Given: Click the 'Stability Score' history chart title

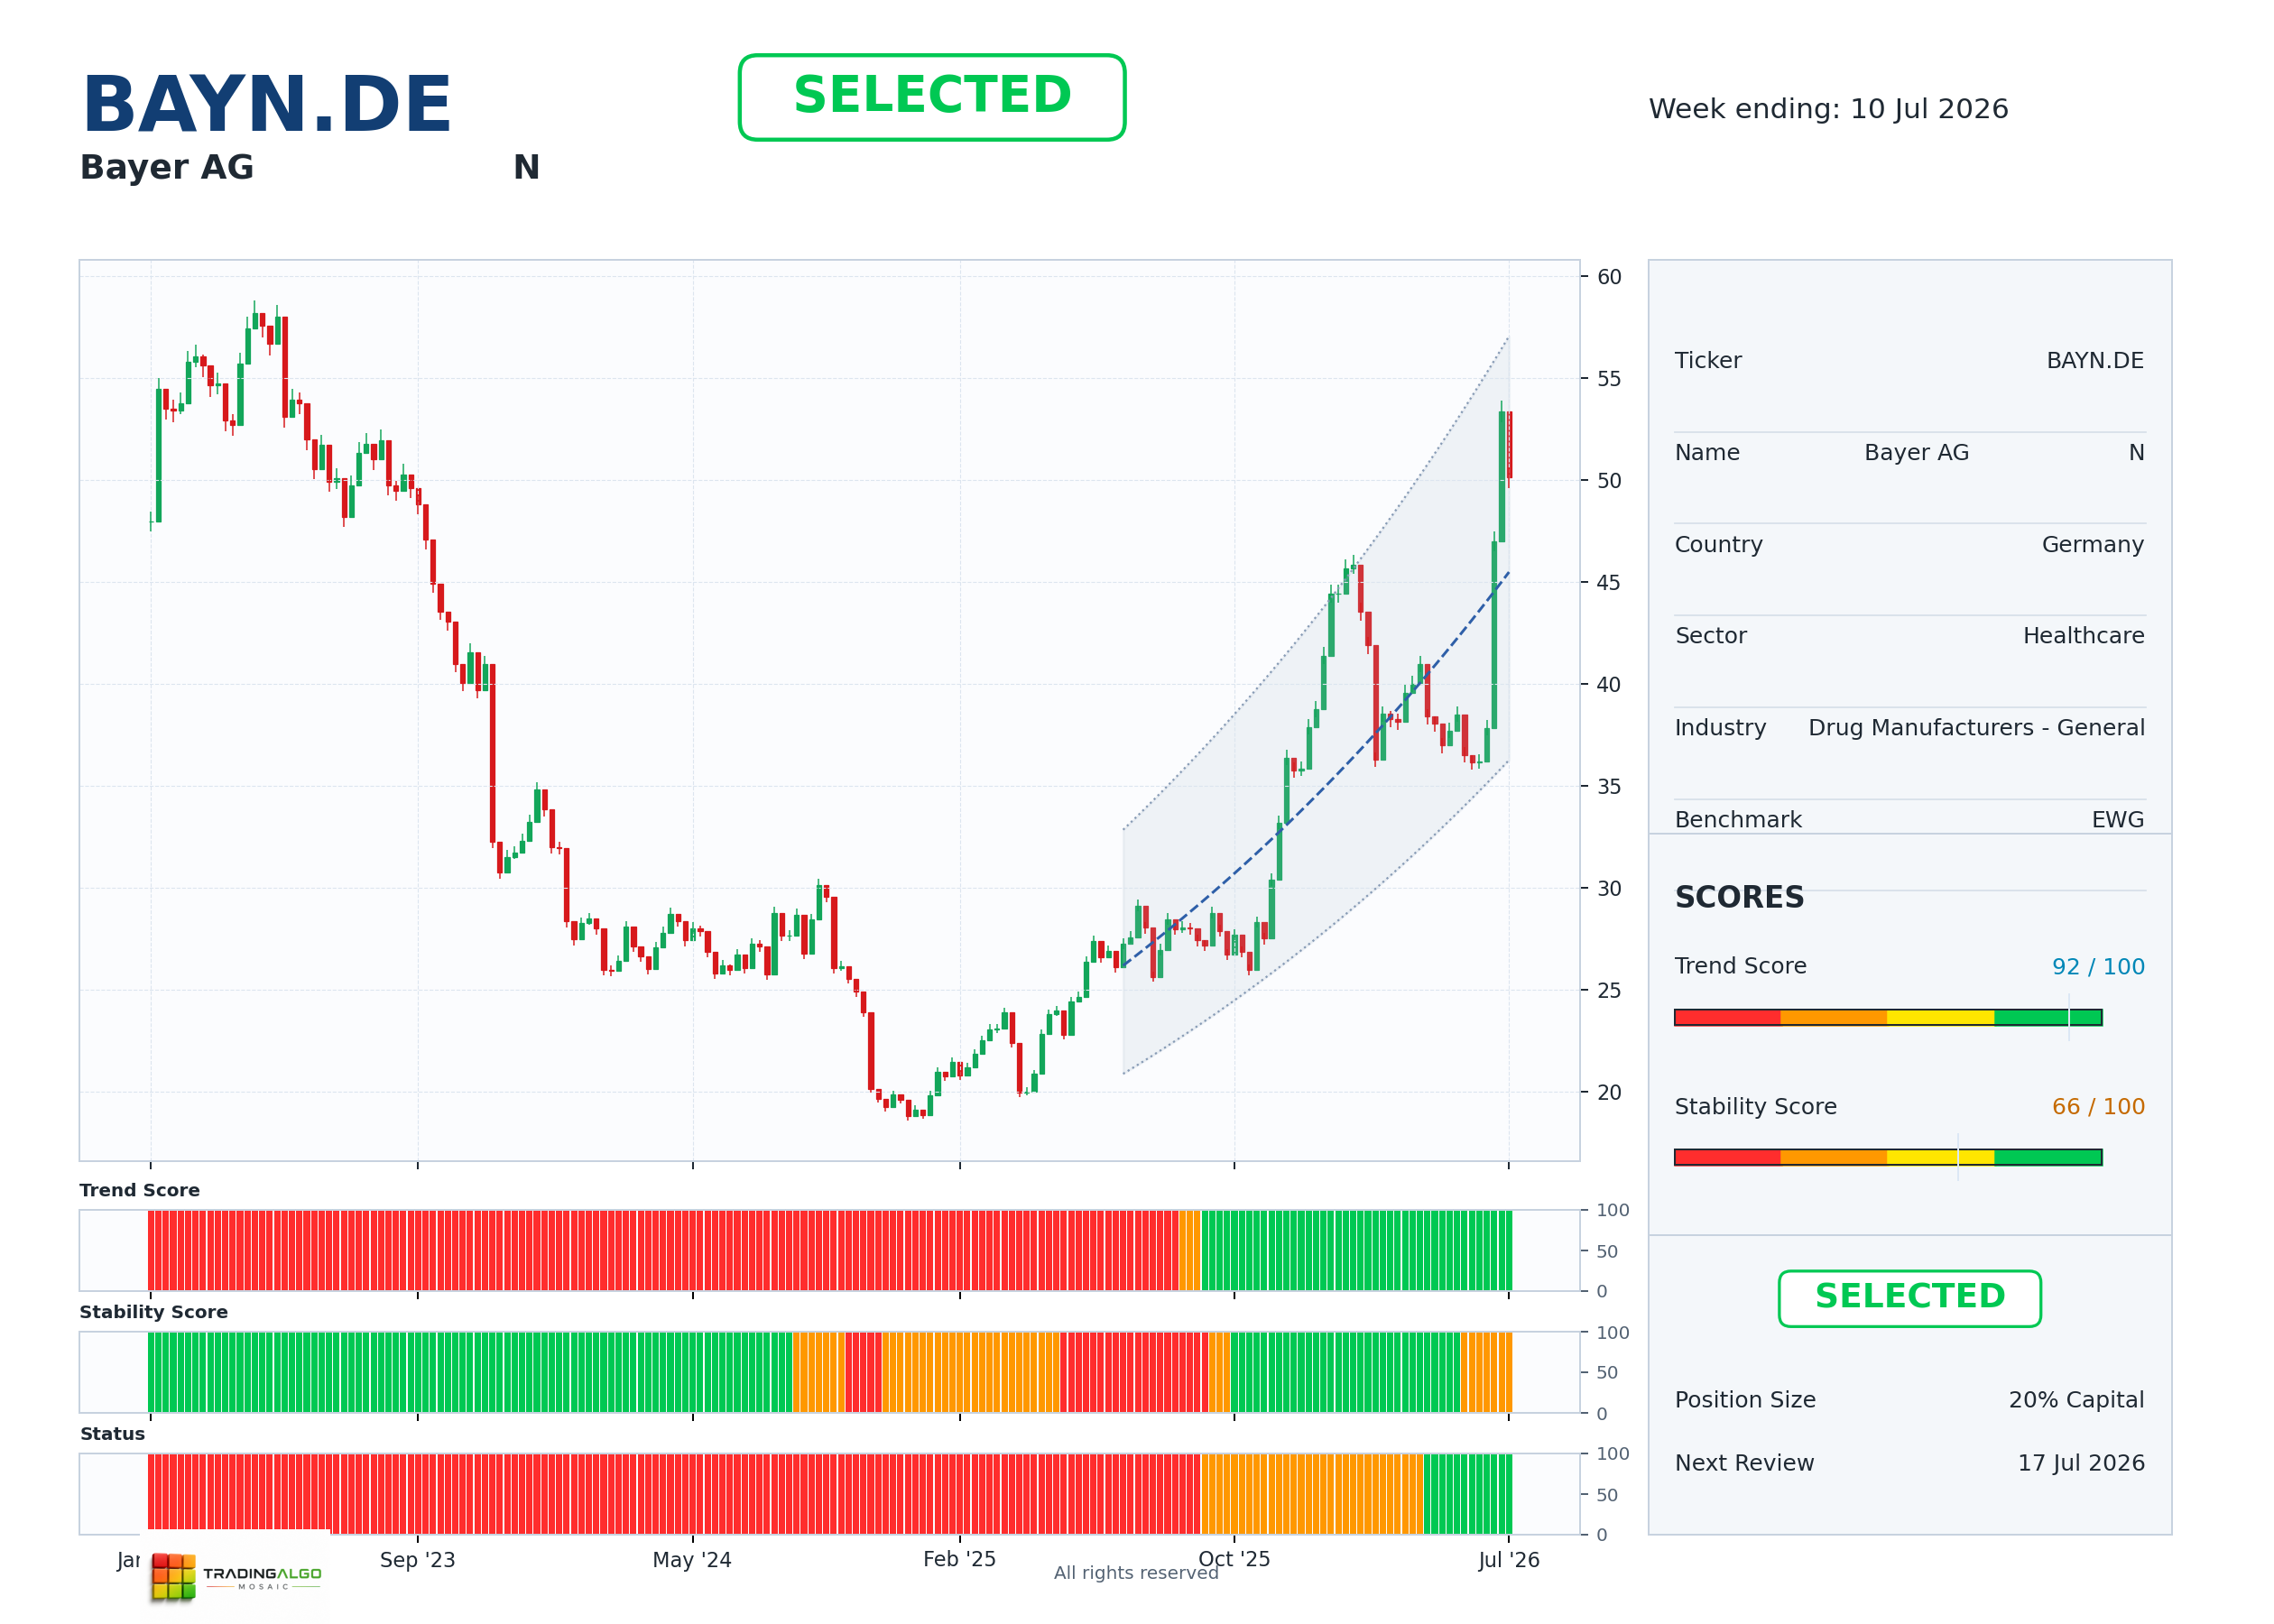Looking at the screenshot, I should pos(154,1312).
